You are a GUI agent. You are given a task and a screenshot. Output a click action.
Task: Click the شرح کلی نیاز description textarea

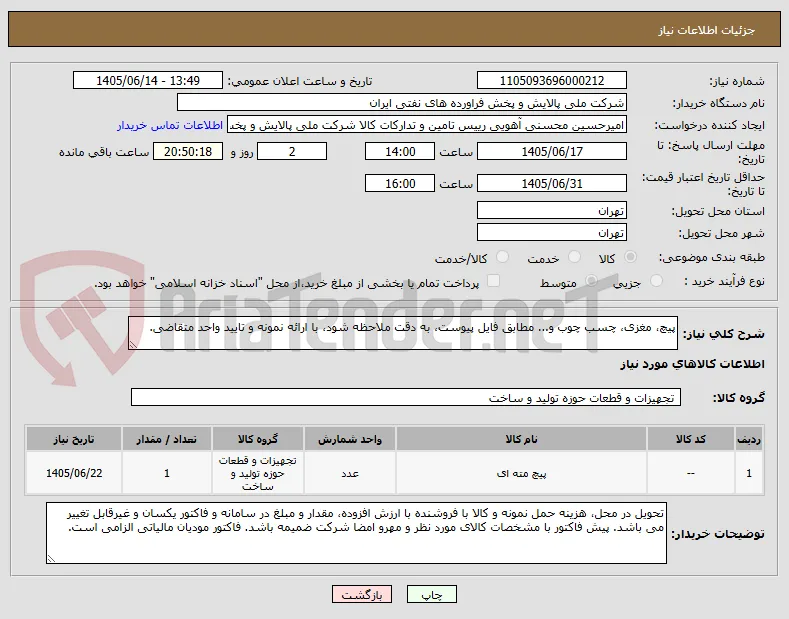[x=403, y=333]
